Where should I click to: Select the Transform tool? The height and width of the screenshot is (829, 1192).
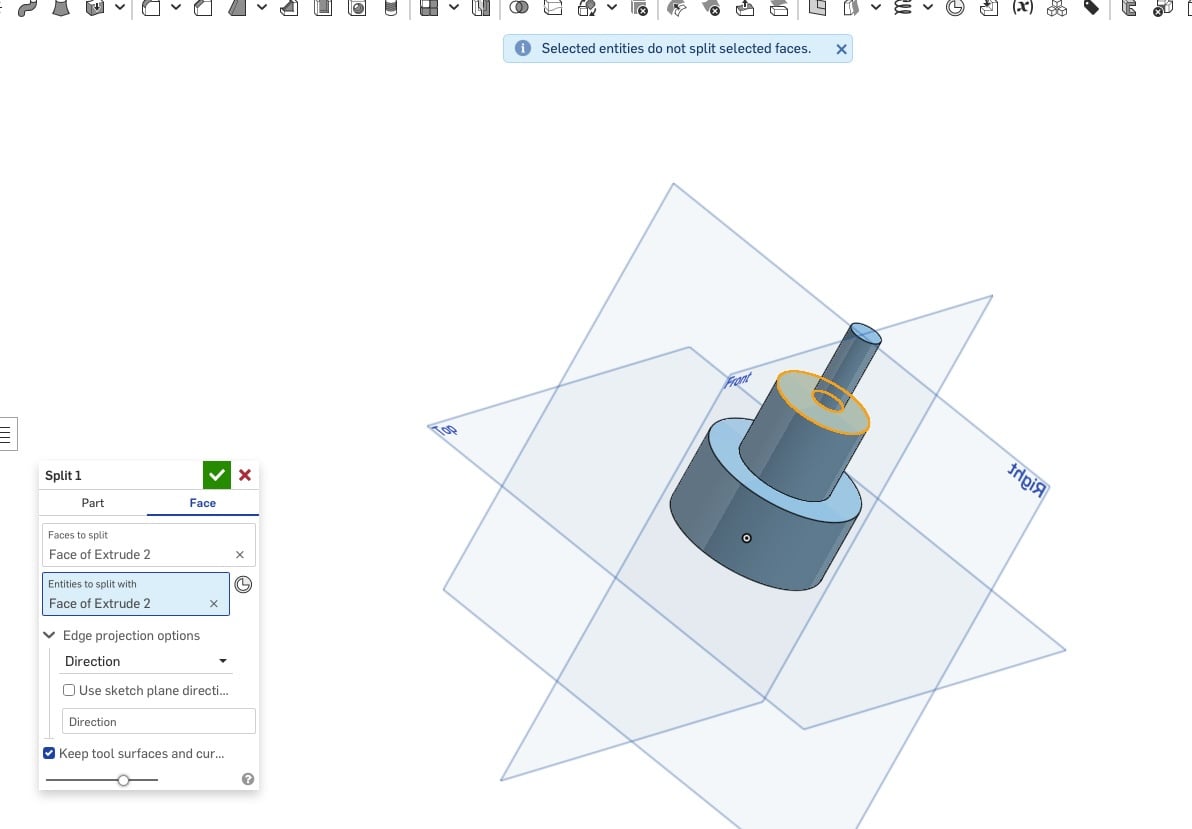pyautogui.click(x=587, y=8)
